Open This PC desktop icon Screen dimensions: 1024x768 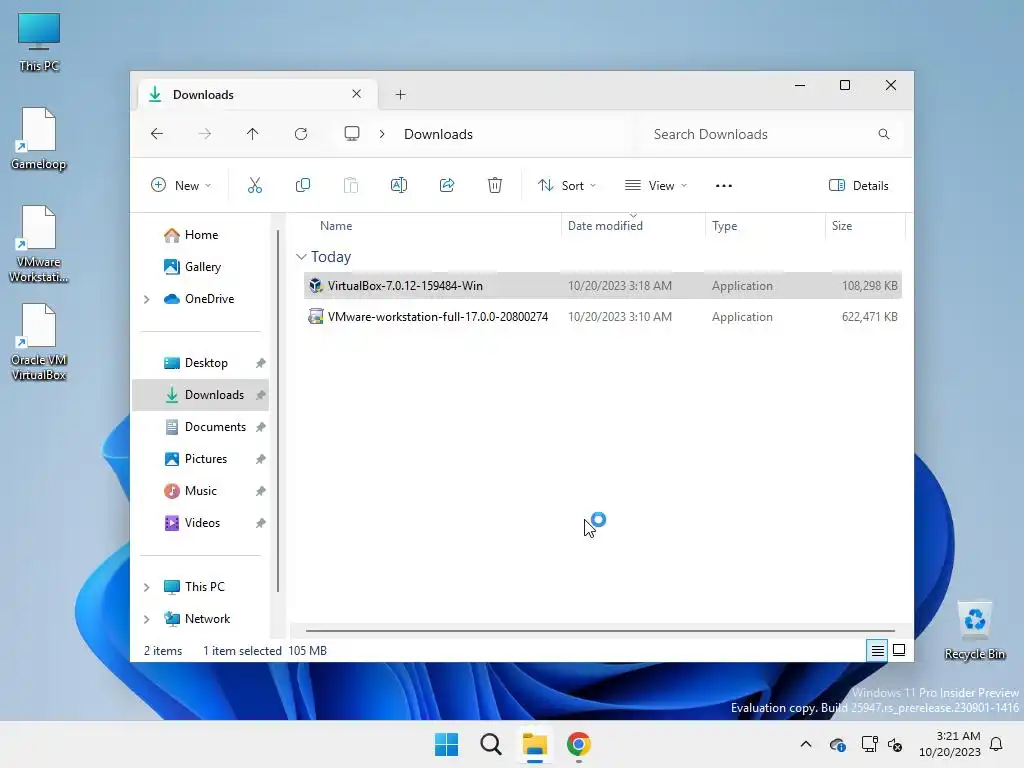click(x=39, y=42)
